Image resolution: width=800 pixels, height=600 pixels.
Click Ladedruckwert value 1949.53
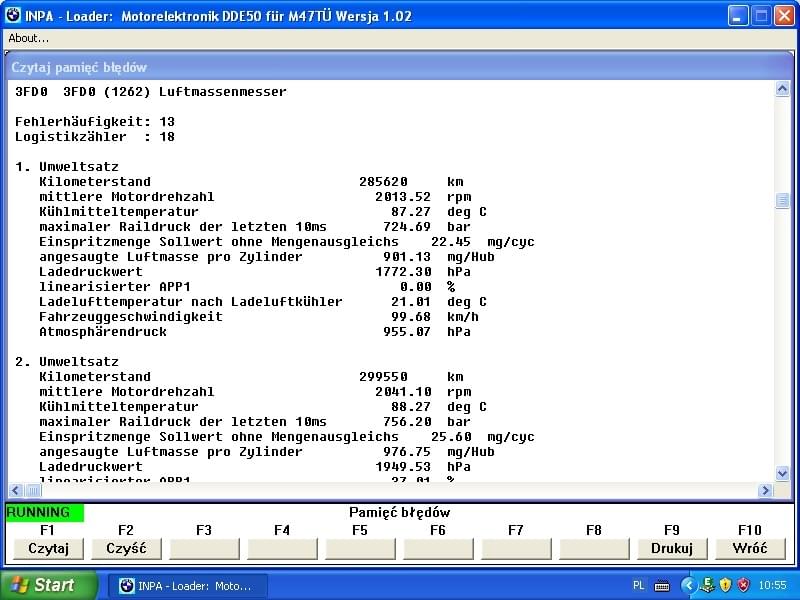[x=403, y=467]
